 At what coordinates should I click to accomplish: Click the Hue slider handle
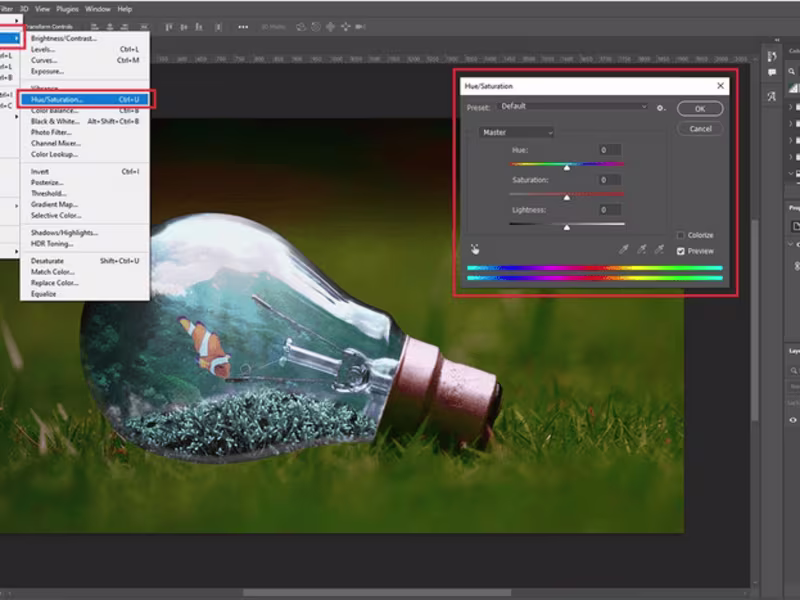[x=566, y=167]
